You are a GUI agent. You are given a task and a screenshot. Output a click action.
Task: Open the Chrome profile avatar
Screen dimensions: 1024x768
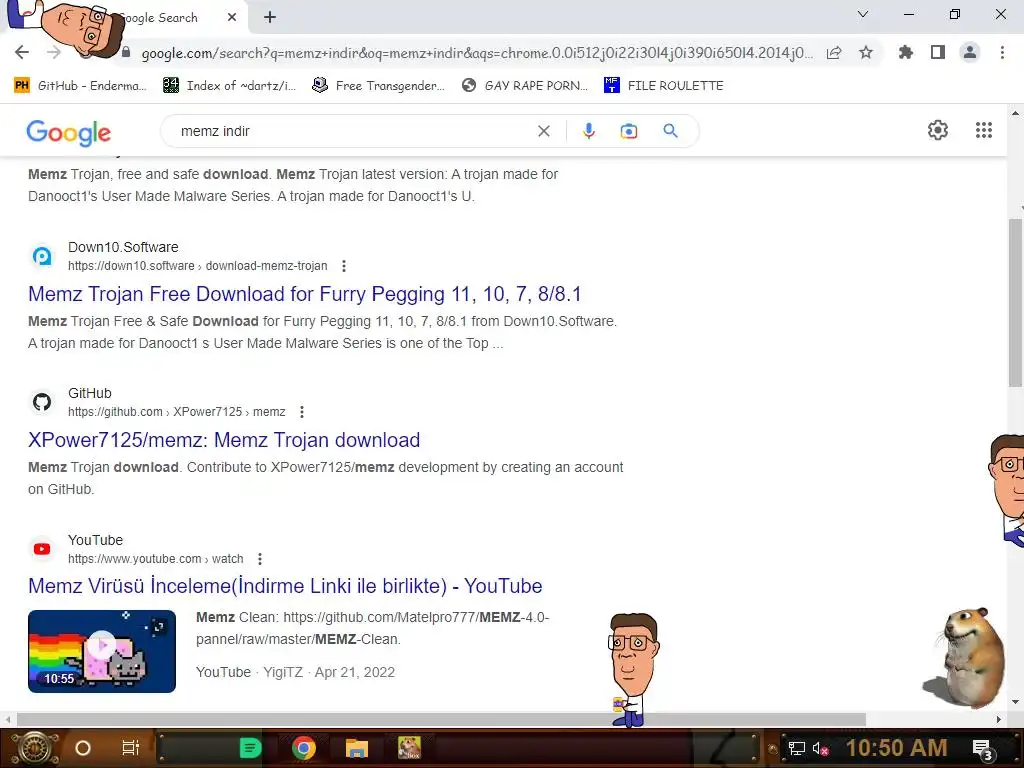(x=970, y=52)
